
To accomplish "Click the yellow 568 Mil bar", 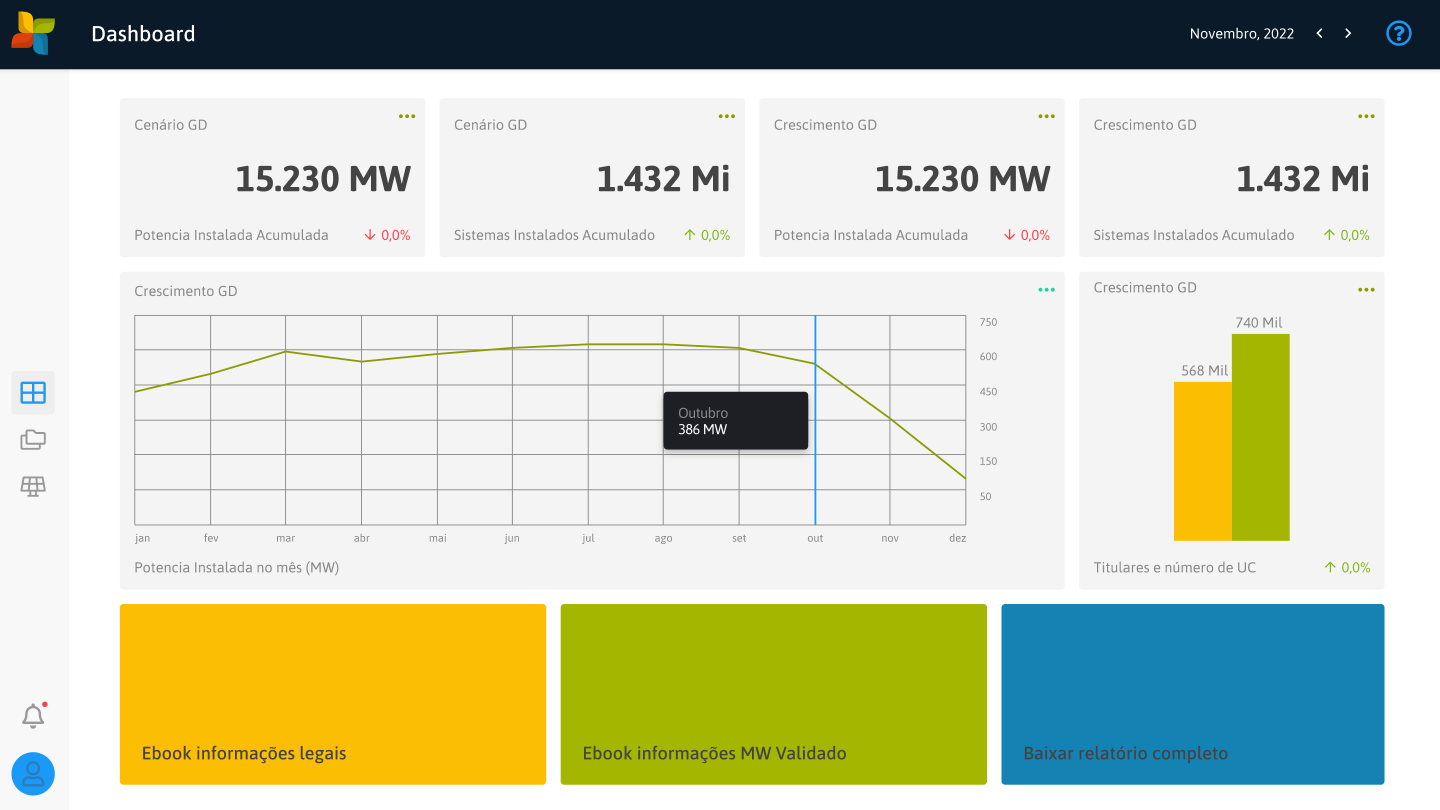I will [x=1202, y=460].
